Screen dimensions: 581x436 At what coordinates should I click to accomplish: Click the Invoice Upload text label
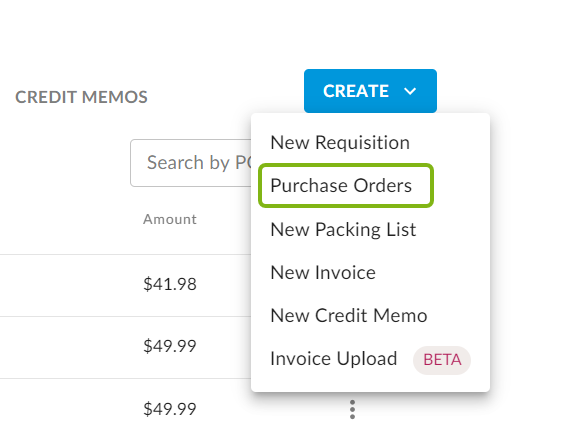coord(333,359)
